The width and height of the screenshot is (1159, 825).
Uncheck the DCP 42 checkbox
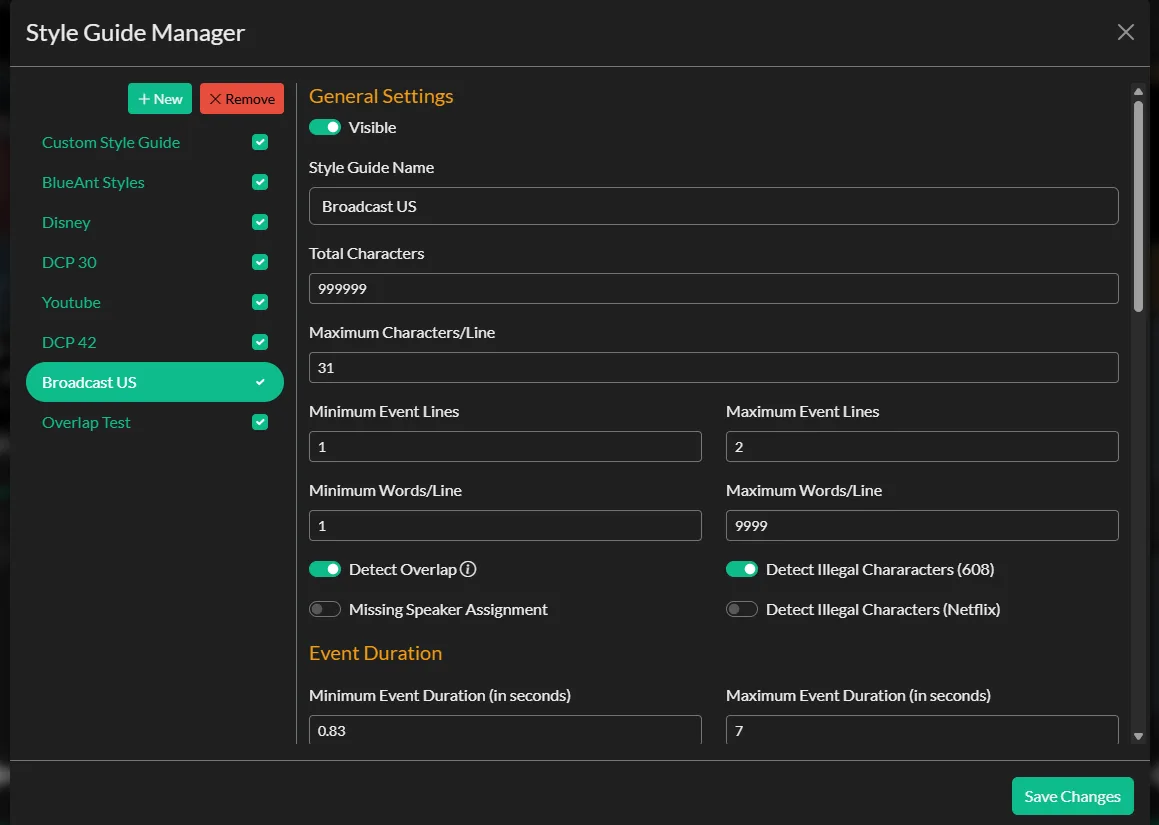(x=259, y=342)
